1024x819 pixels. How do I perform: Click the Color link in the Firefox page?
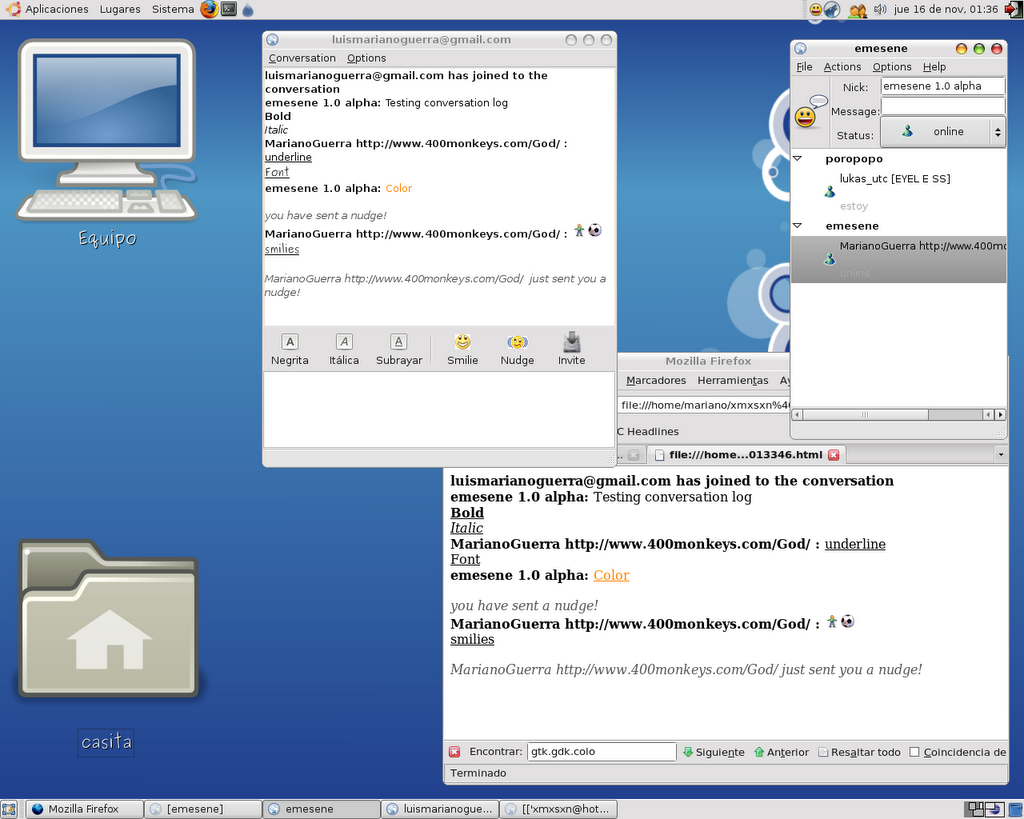[611, 575]
